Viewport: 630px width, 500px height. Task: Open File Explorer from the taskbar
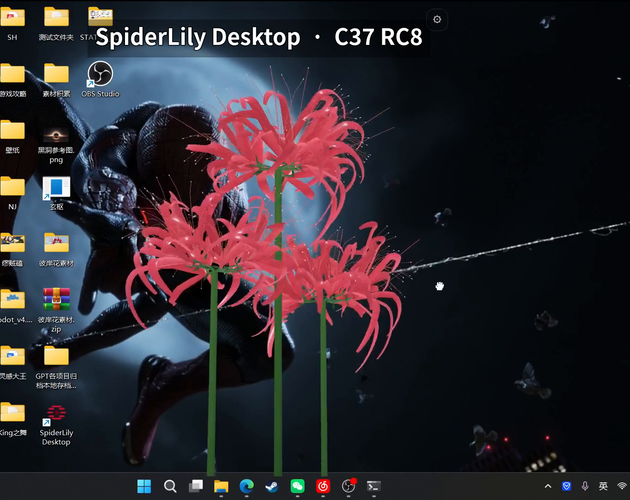tap(221, 486)
